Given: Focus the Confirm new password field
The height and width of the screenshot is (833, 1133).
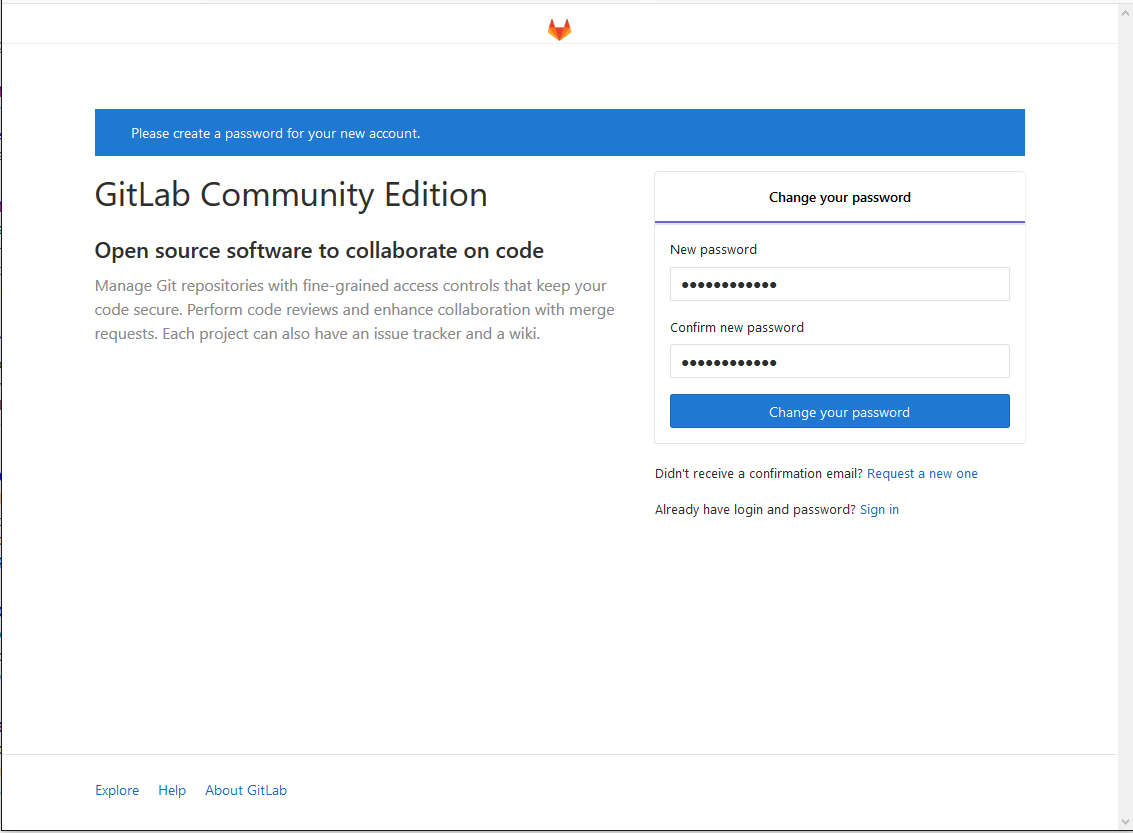Looking at the screenshot, I should point(839,361).
